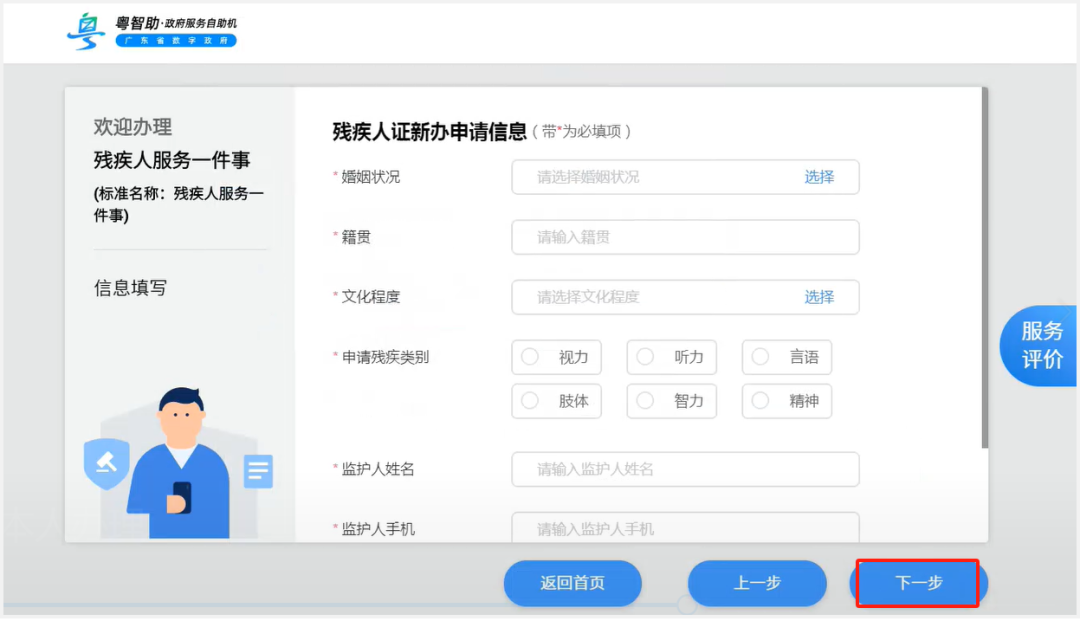Click the shield badge icon on illustration
This screenshot has height=621, width=1080.
click(x=106, y=464)
